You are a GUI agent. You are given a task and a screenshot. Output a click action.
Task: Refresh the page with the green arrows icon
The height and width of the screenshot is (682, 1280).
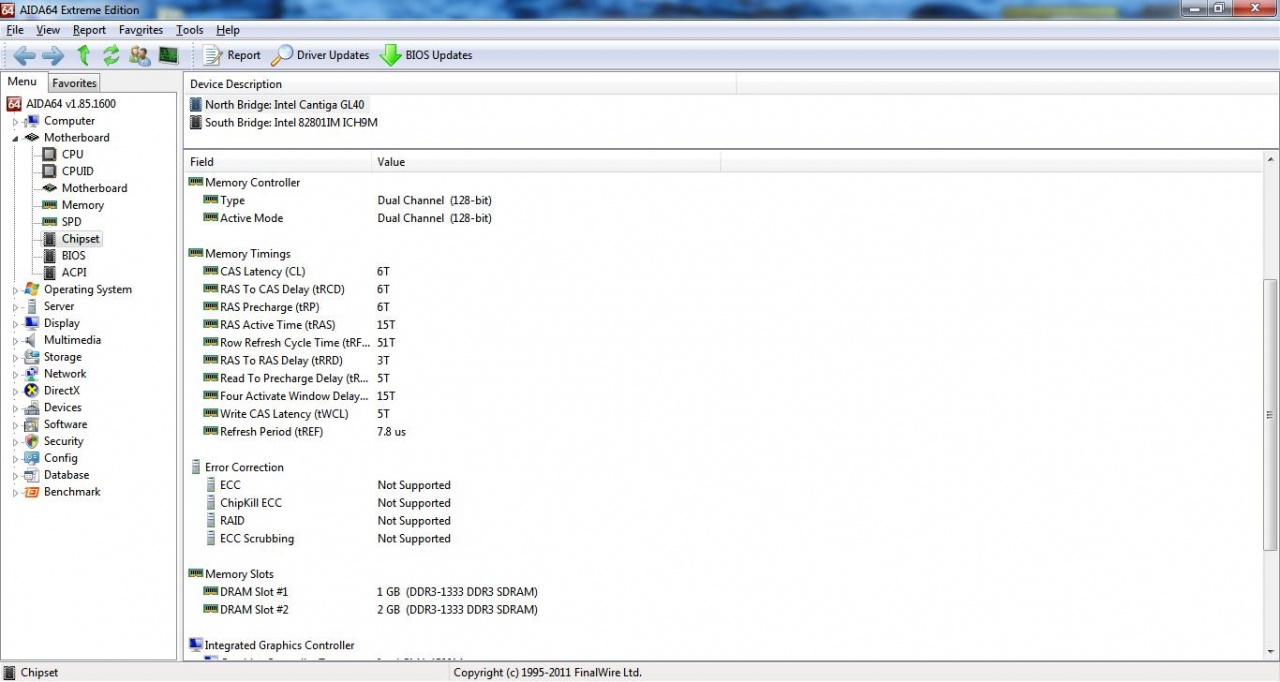point(111,56)
